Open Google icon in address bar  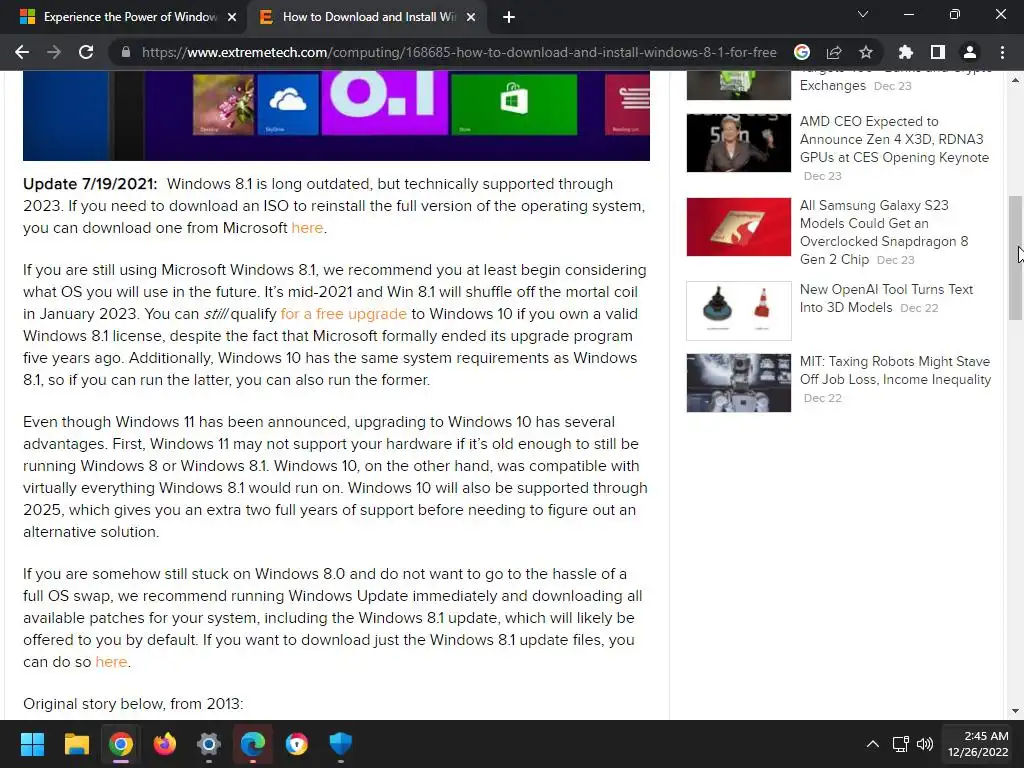802,52
